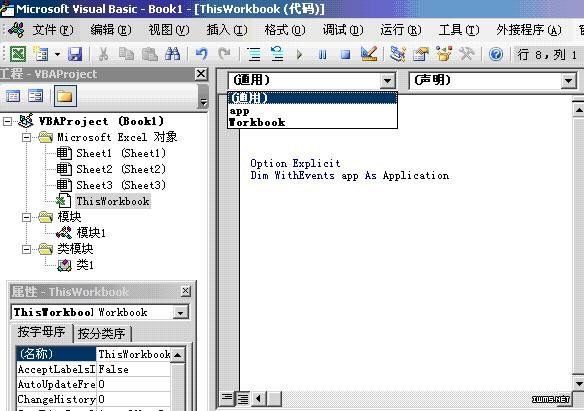The image size is (584, 411).
Task: Open the 视图(V) menu
Action: 169,30
